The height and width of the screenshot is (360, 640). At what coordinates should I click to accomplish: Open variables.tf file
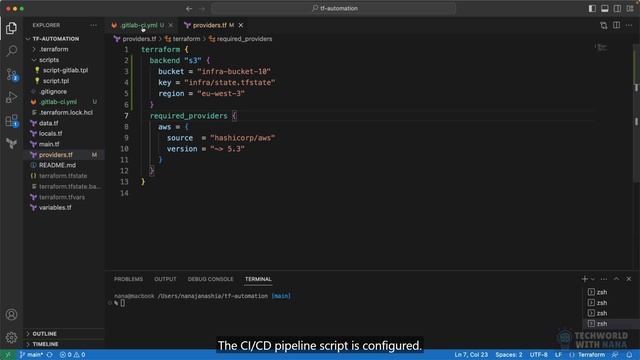55,208
